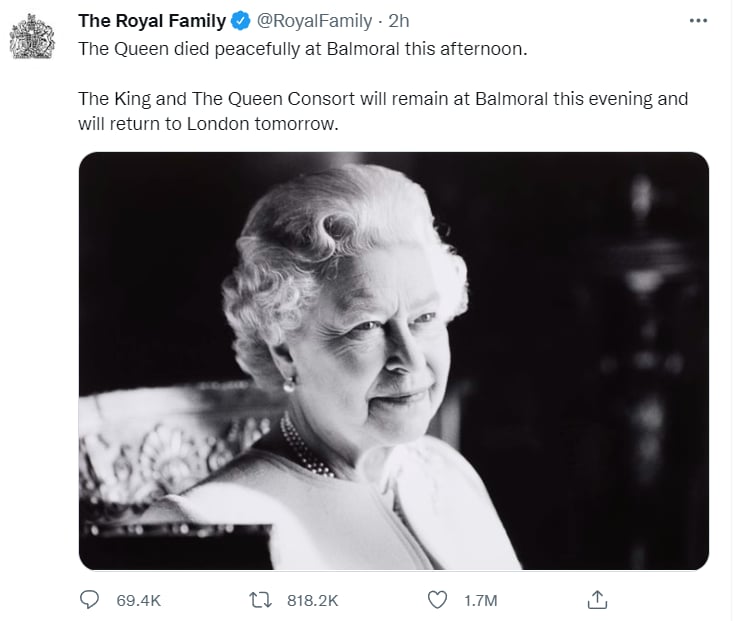This screenshot has height=621, width=736.
Task: Click the 2h timestamp
Action: 399,21
